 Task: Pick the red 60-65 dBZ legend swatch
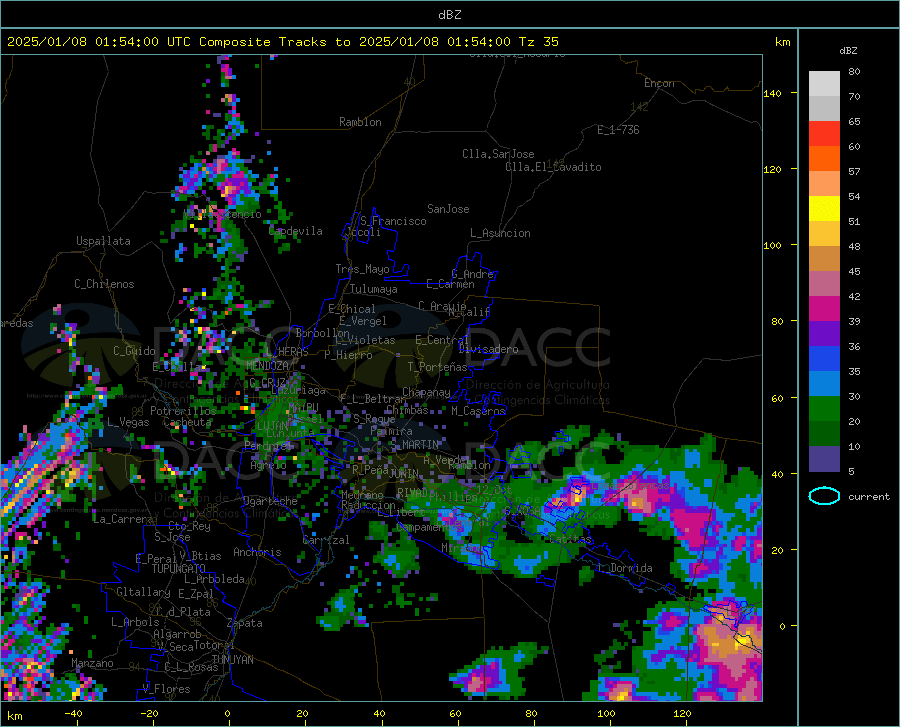pyautogui.click(x=824, y=134)
